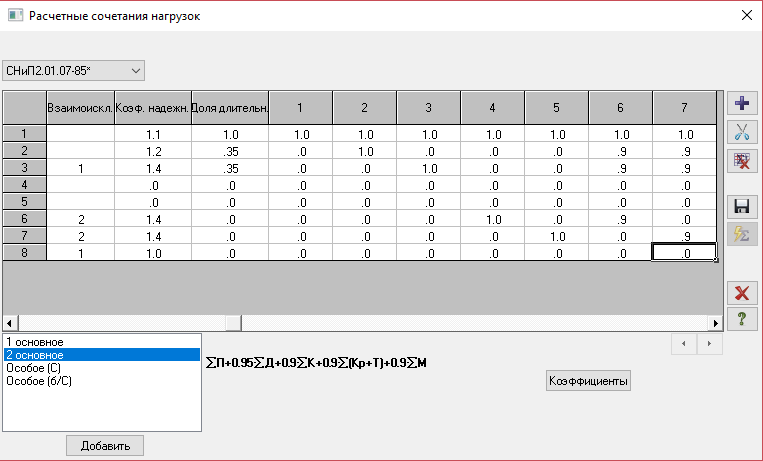Open the СНиП2.01.07-85* dropdown

(x=73, y=71)
